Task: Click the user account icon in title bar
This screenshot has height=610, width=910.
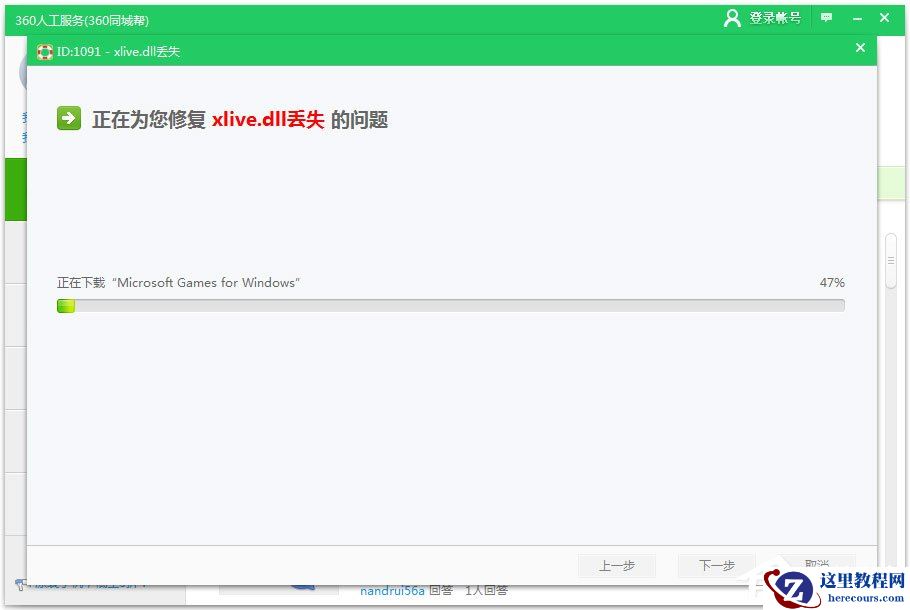Action: click(x=732, y=17)
